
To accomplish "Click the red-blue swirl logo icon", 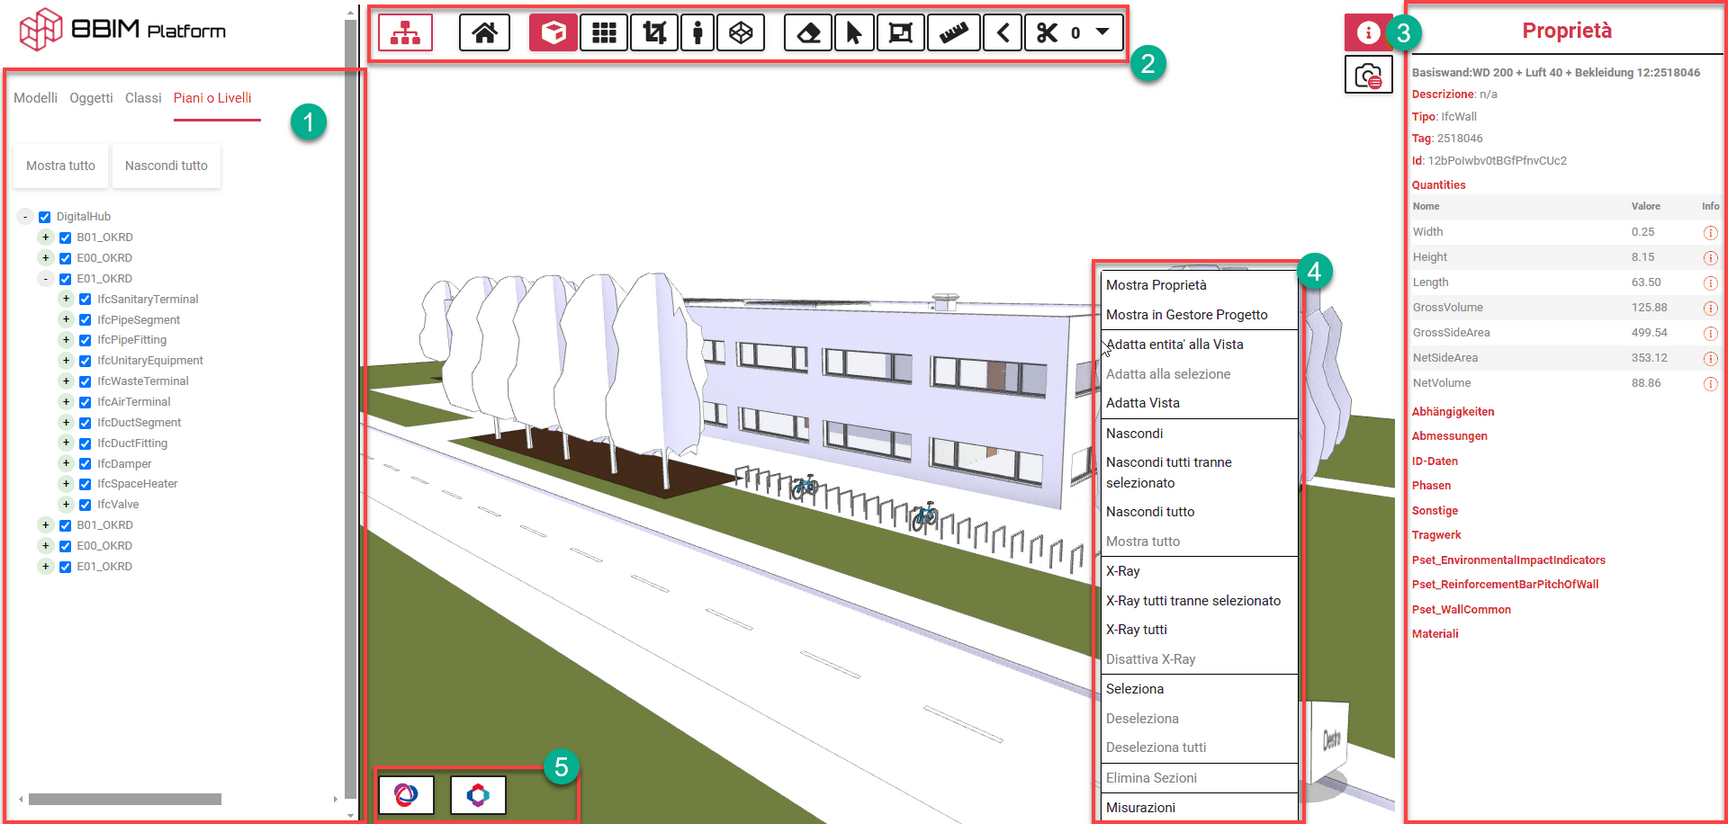I will tap(406, 795).
